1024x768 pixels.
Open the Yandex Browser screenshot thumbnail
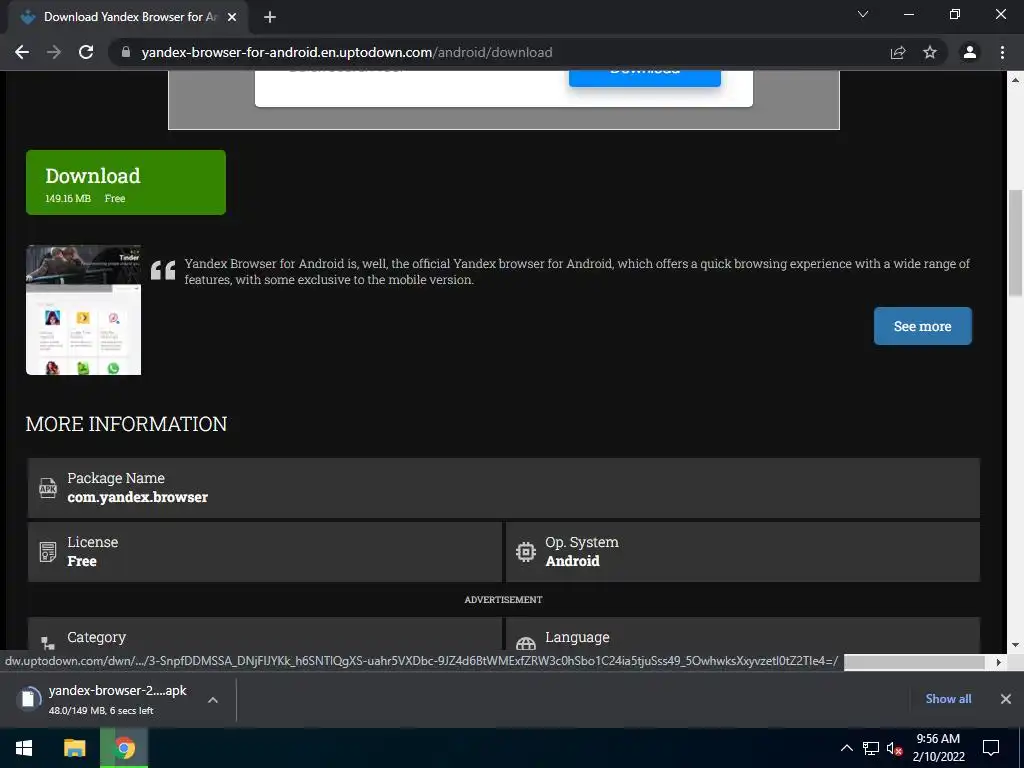pos(84,310)
